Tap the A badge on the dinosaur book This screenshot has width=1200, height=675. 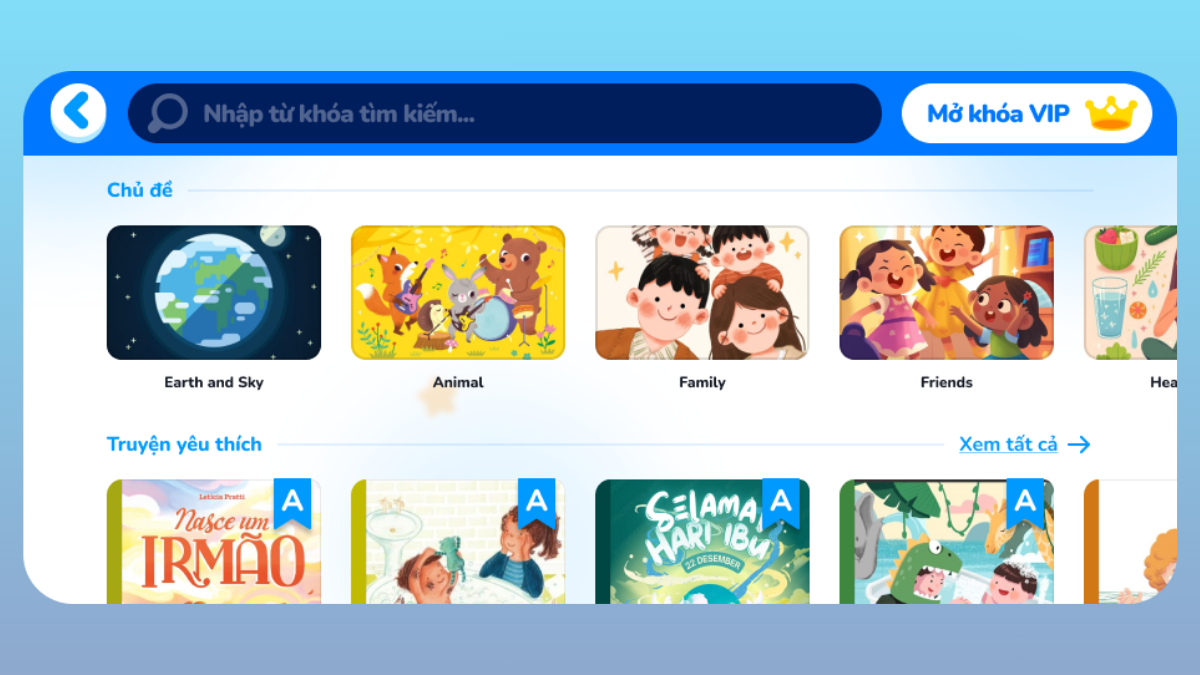1025,503
